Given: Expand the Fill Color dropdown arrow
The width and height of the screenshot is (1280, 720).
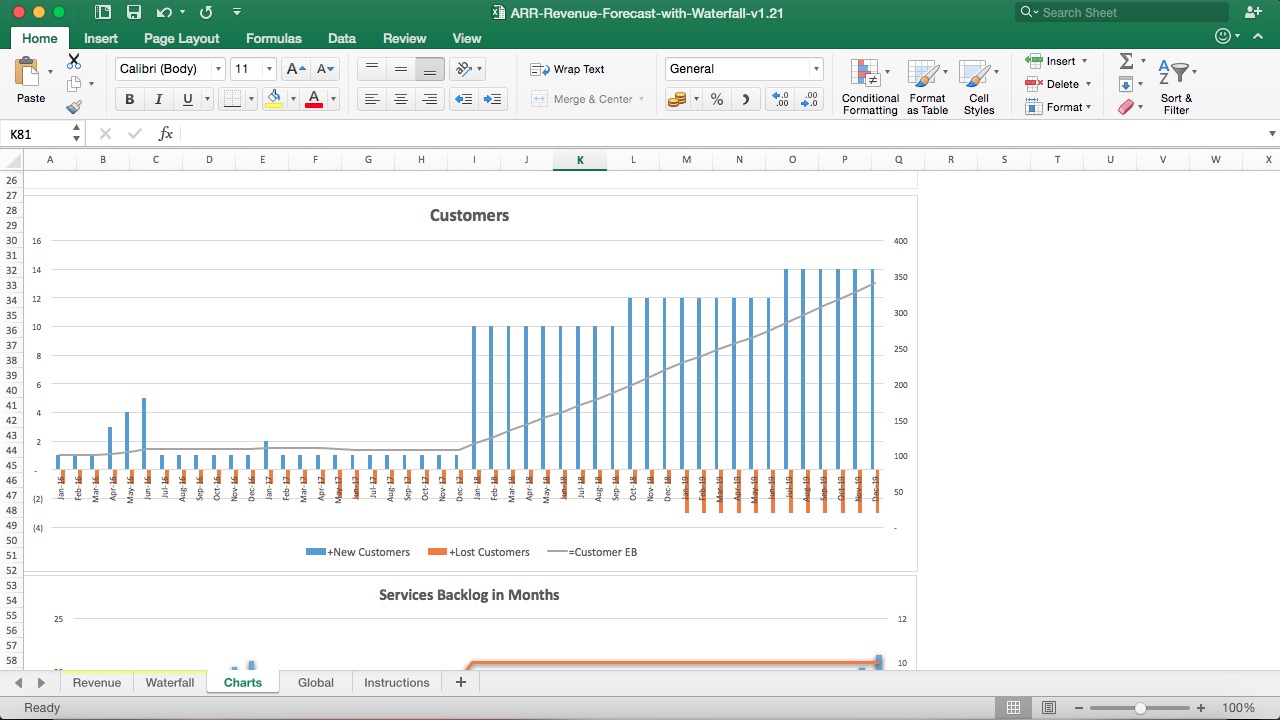Looking at the screenshot, I should click(293, 99).
